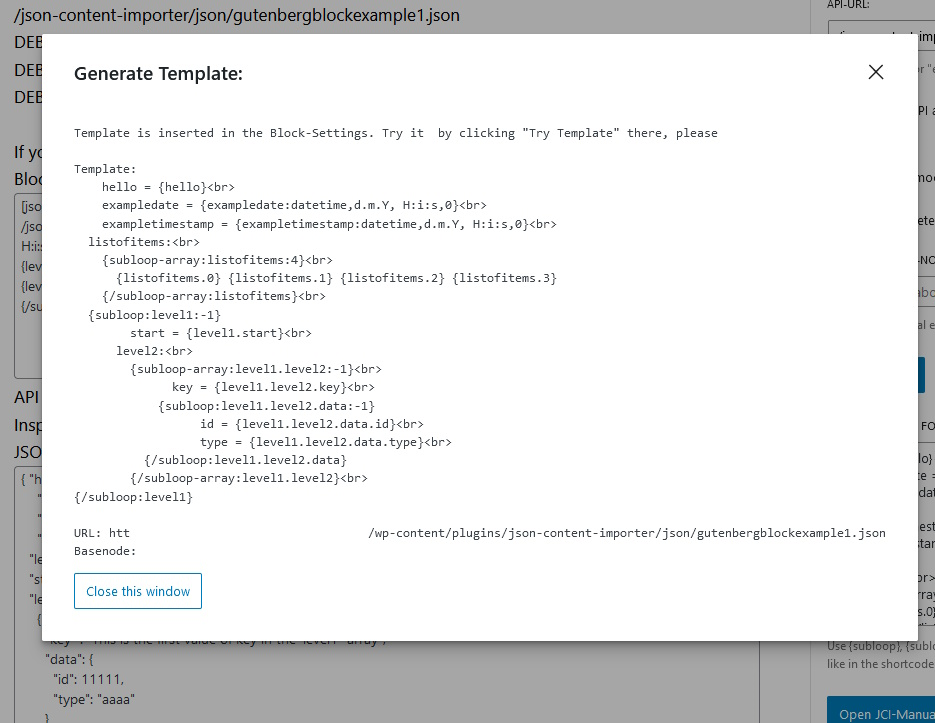This screenshot has width=935, height=723.
Task: Click the closing "{/subloop:level1}" tag line
Action: pyautogui.click(x=133, y=497)
